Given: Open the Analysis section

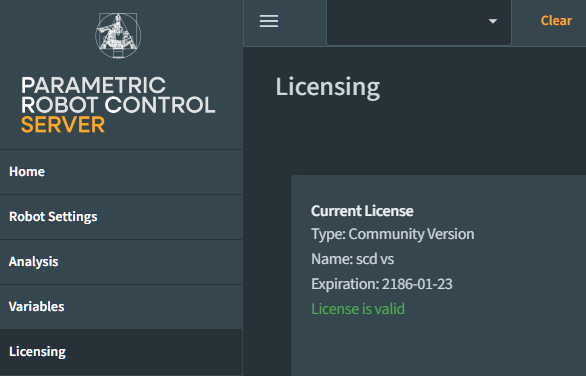Looking at the screenshot, I should tap(121, 262).
